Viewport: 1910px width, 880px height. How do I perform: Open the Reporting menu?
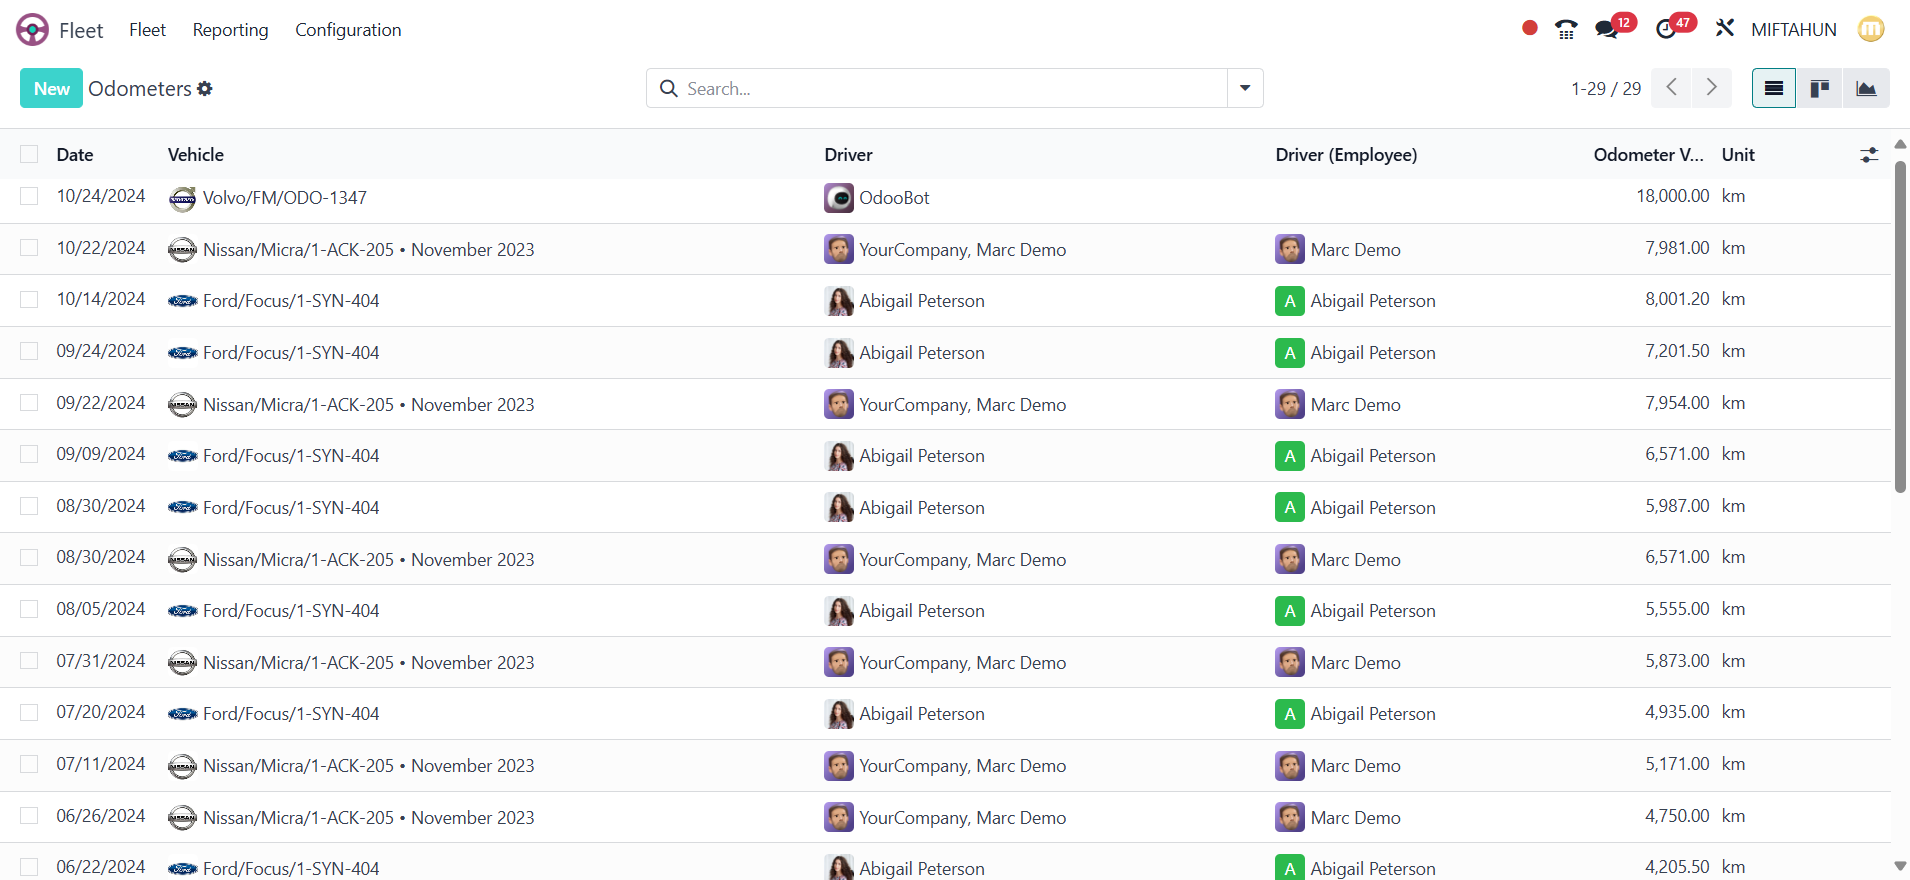click(x=231, y=30)
